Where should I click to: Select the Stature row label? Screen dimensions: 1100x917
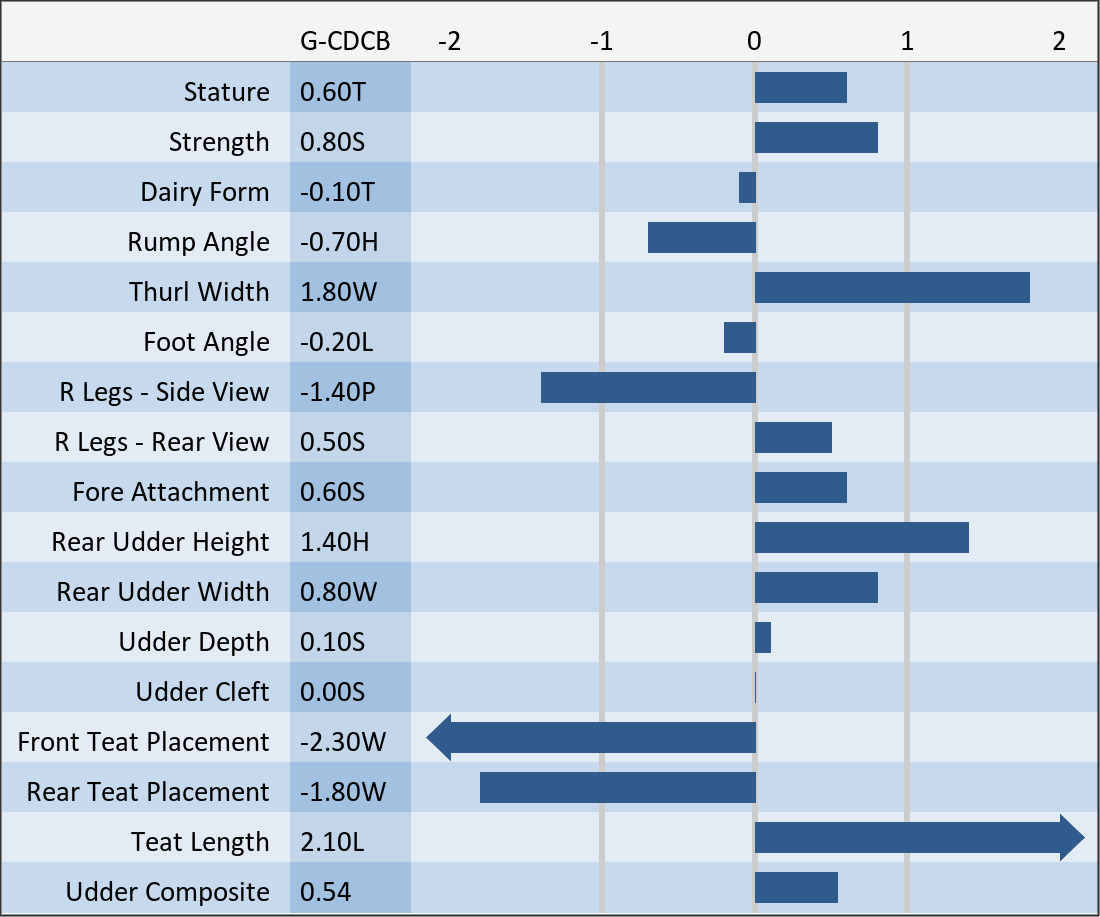(x=226, y=92)
